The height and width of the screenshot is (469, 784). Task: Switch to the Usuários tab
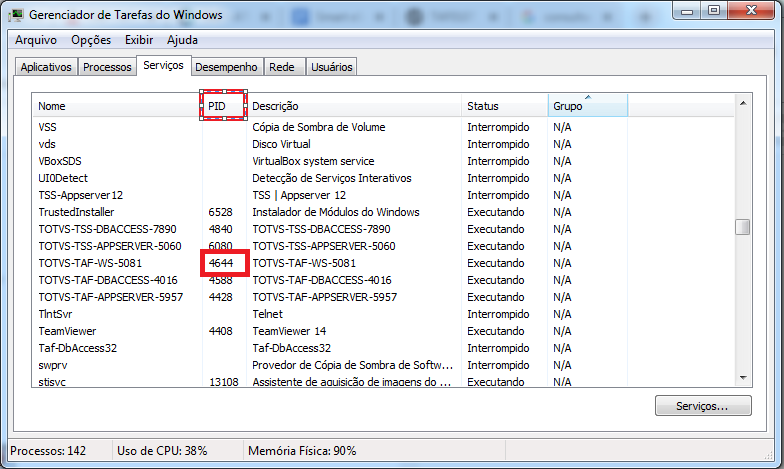coord(332,67)
